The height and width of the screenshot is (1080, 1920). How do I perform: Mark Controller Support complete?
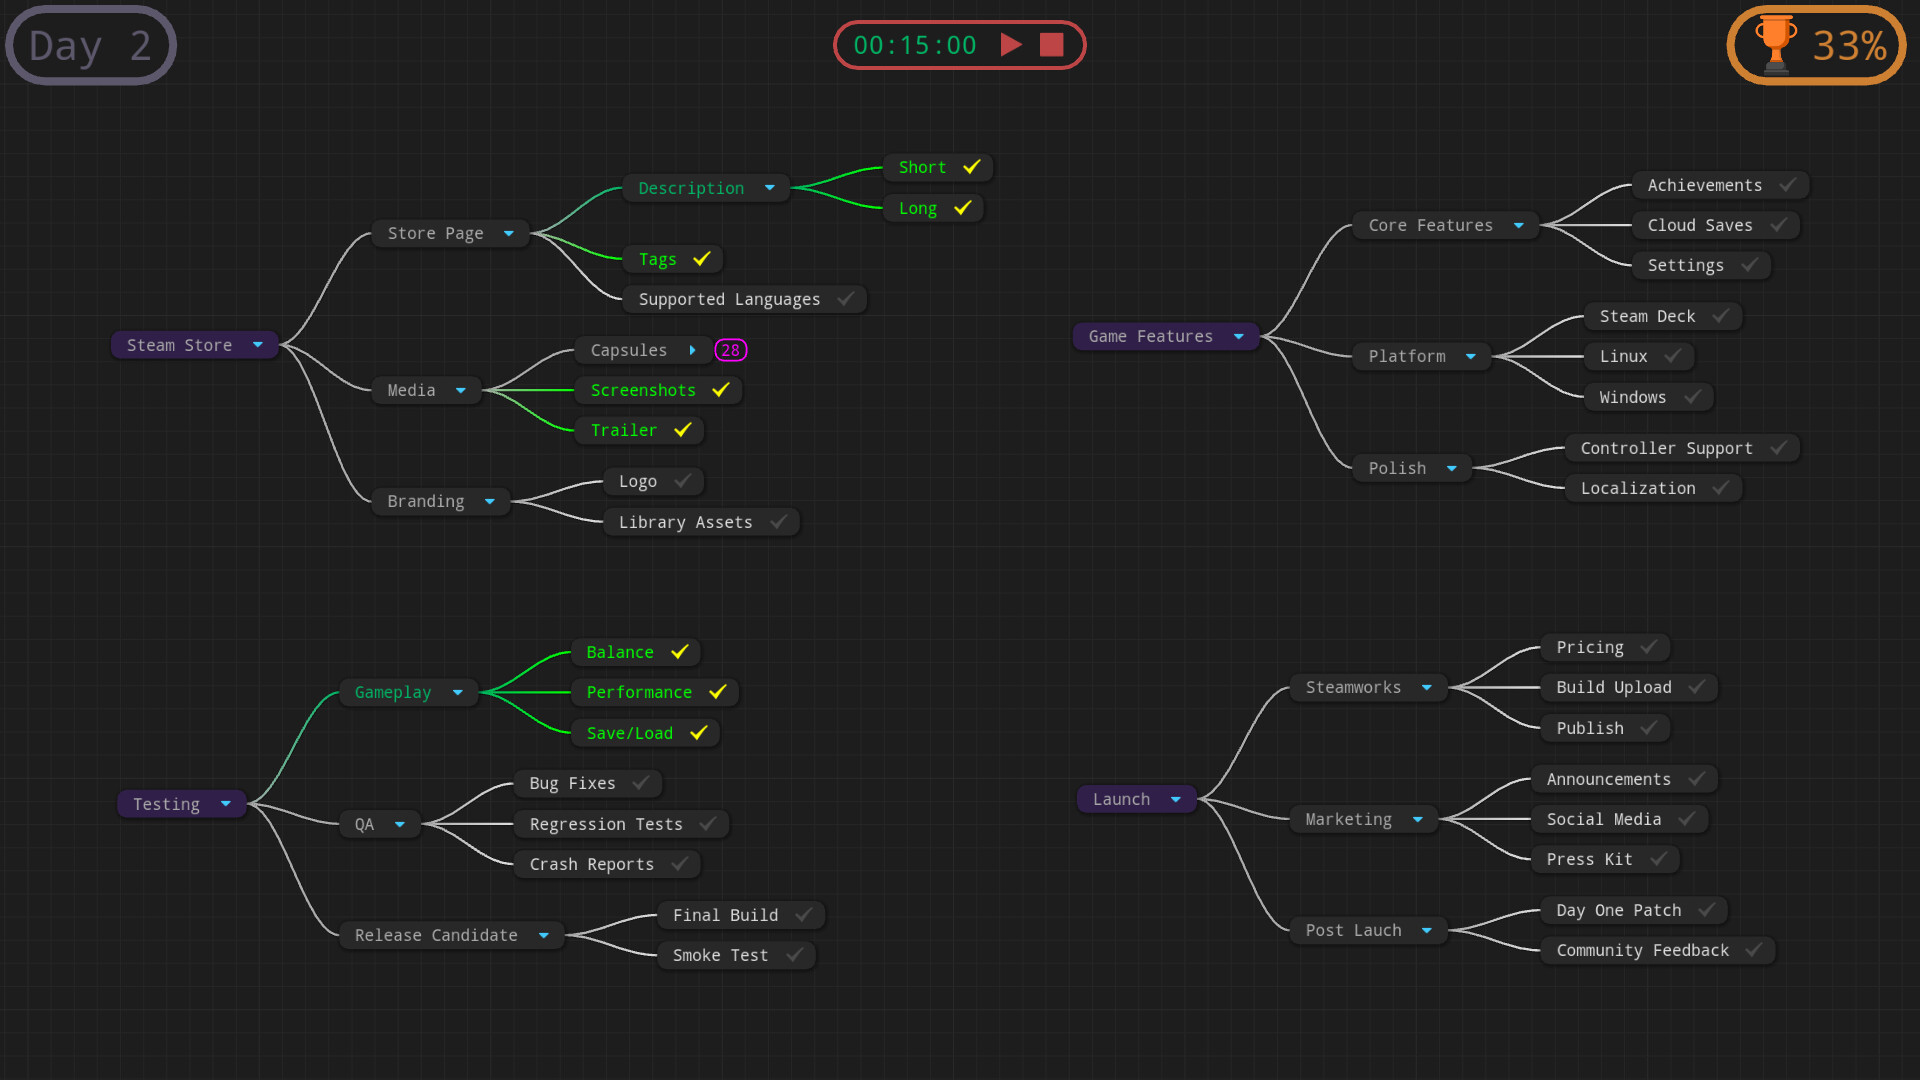click(1779, 448)
